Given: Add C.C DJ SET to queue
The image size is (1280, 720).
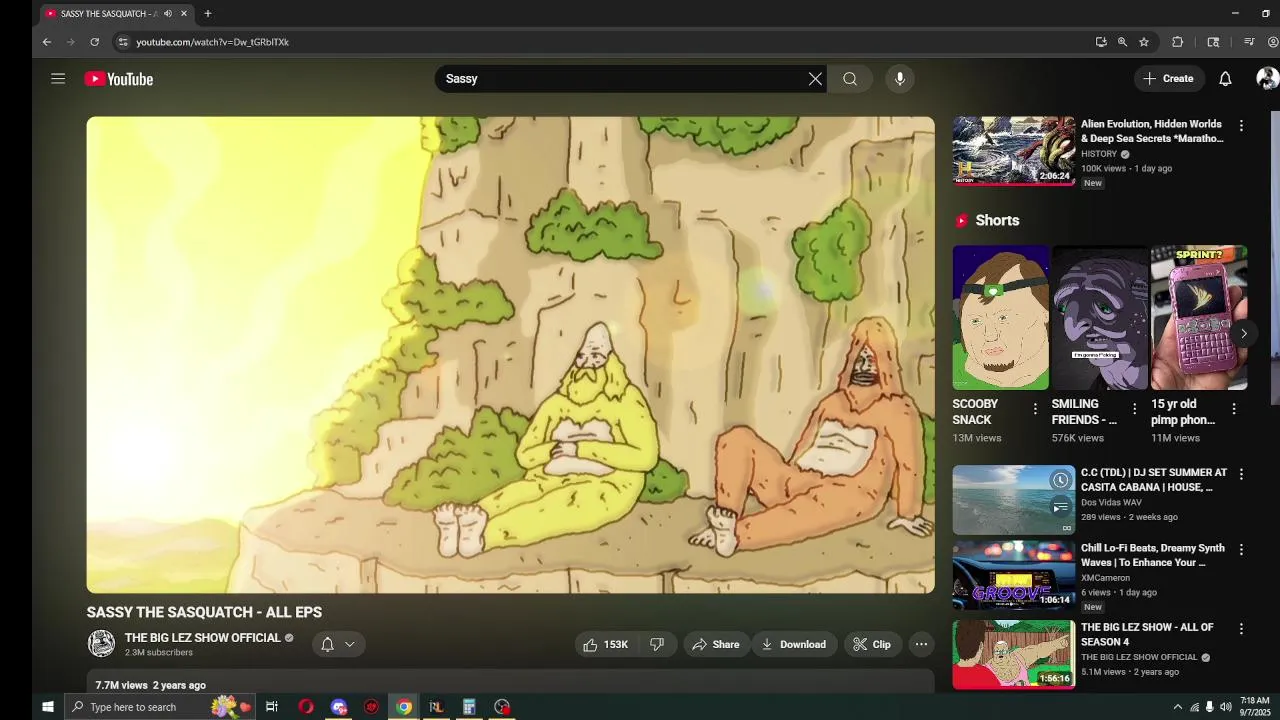Looking at the screenshot, I should click(1060, 508).
